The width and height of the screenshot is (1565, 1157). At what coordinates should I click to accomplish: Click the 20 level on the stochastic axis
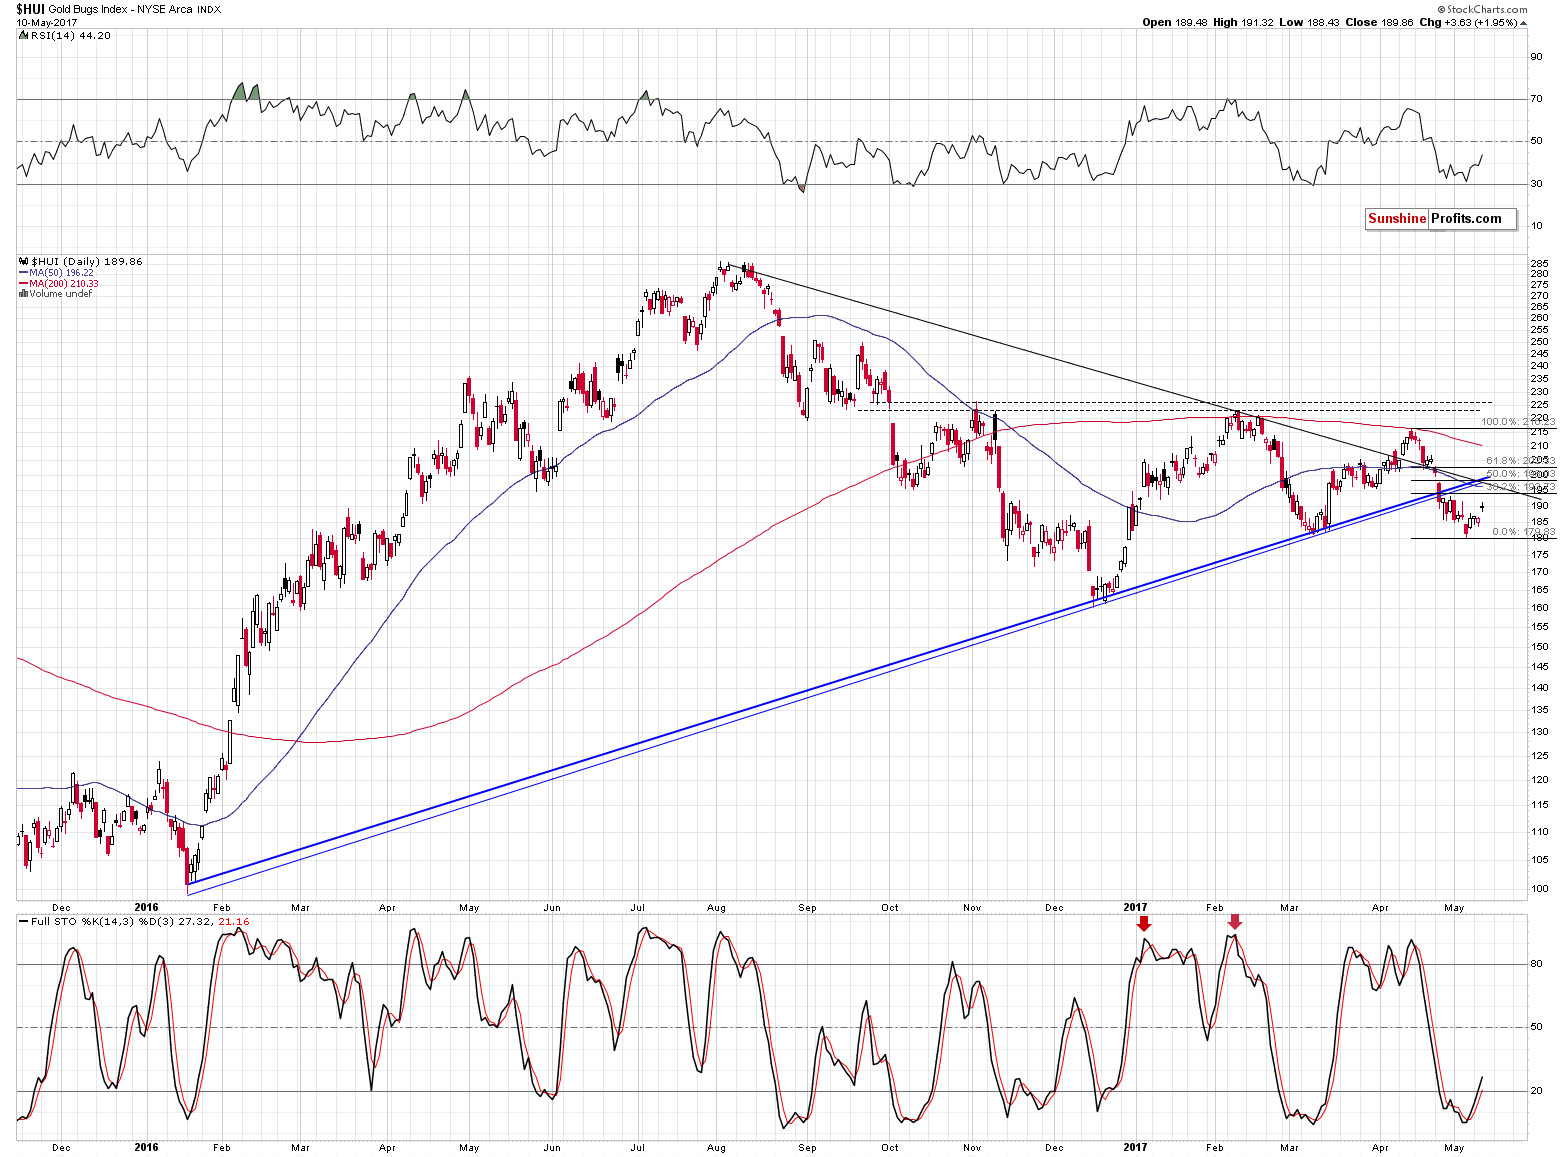click(1537, 1091)
